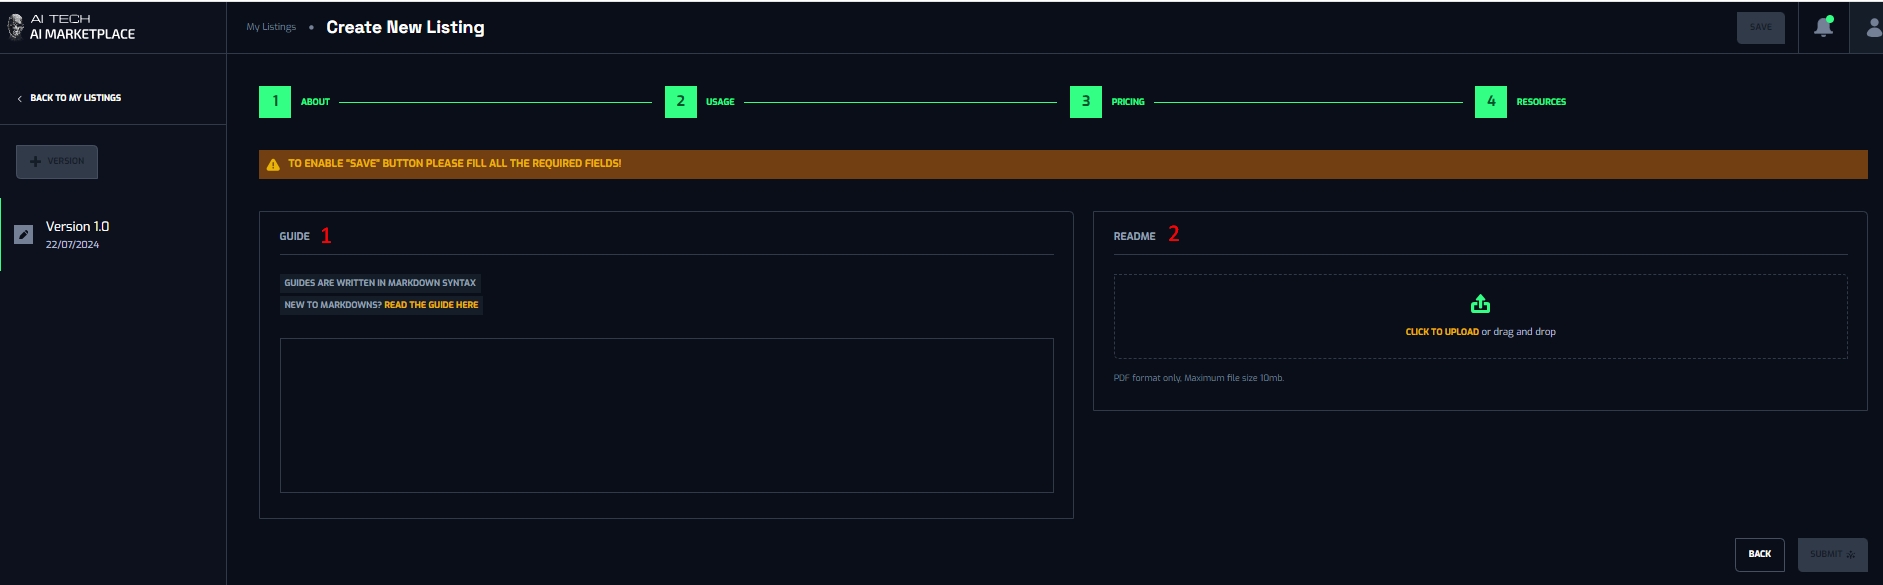Screen dimensions: 1883x585
Task: Click the notification bell icon
Action: pyautogui.click(x=1823, y=27)
